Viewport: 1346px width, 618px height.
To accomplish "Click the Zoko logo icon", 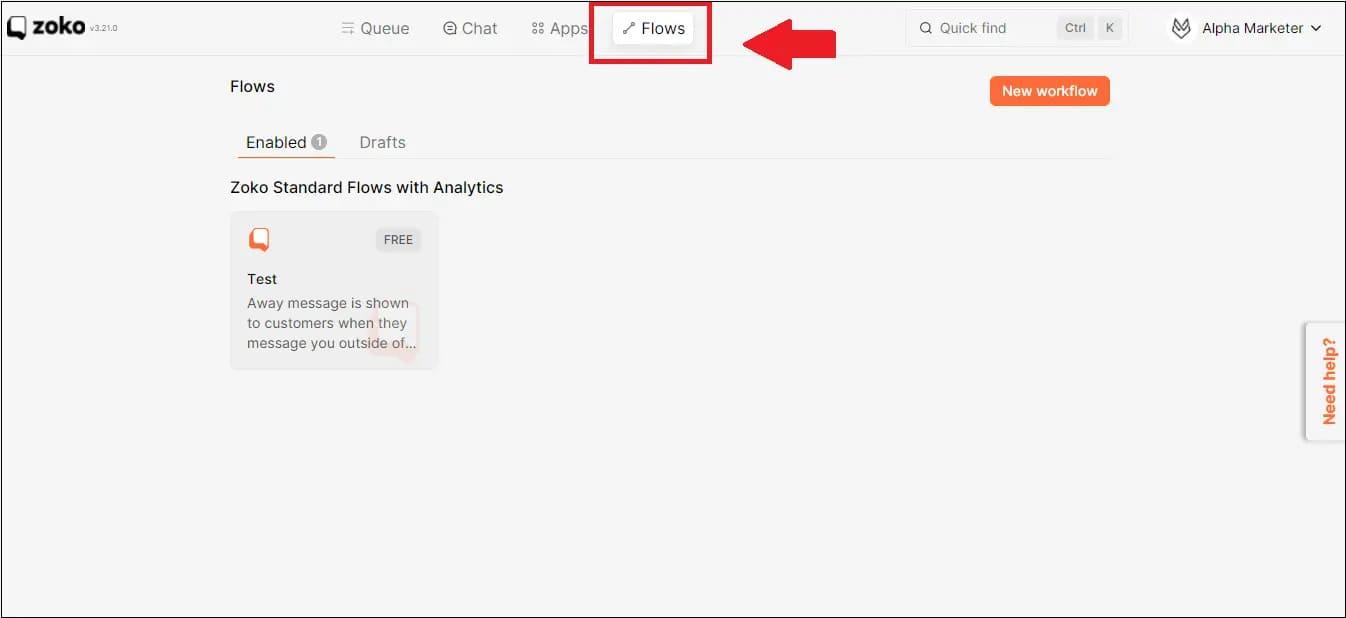I will tap(17, 28).
